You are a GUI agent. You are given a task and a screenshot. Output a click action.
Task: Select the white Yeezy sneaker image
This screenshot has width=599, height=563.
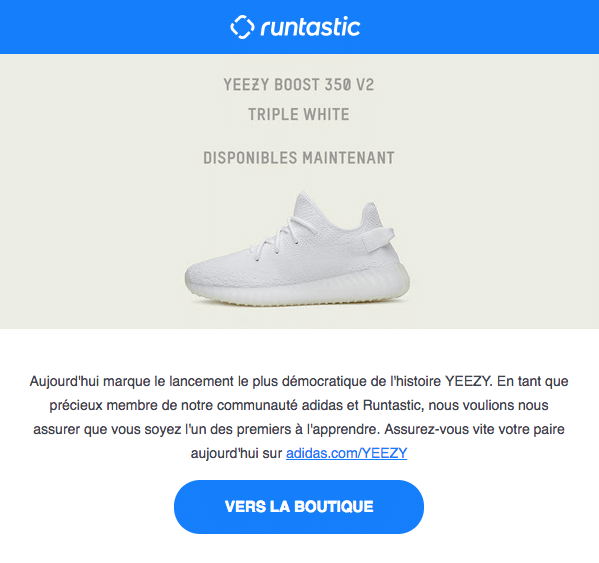pyautogui.click(x=297, y=250)
